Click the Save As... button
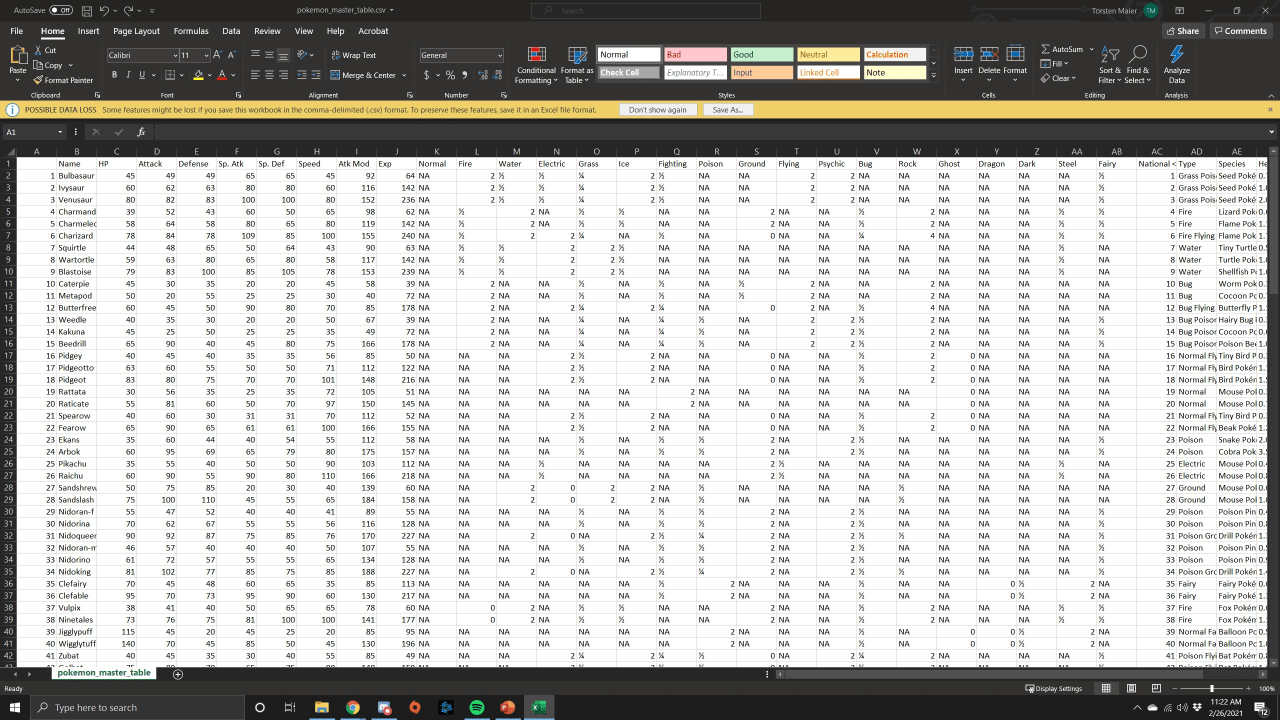 728,110
